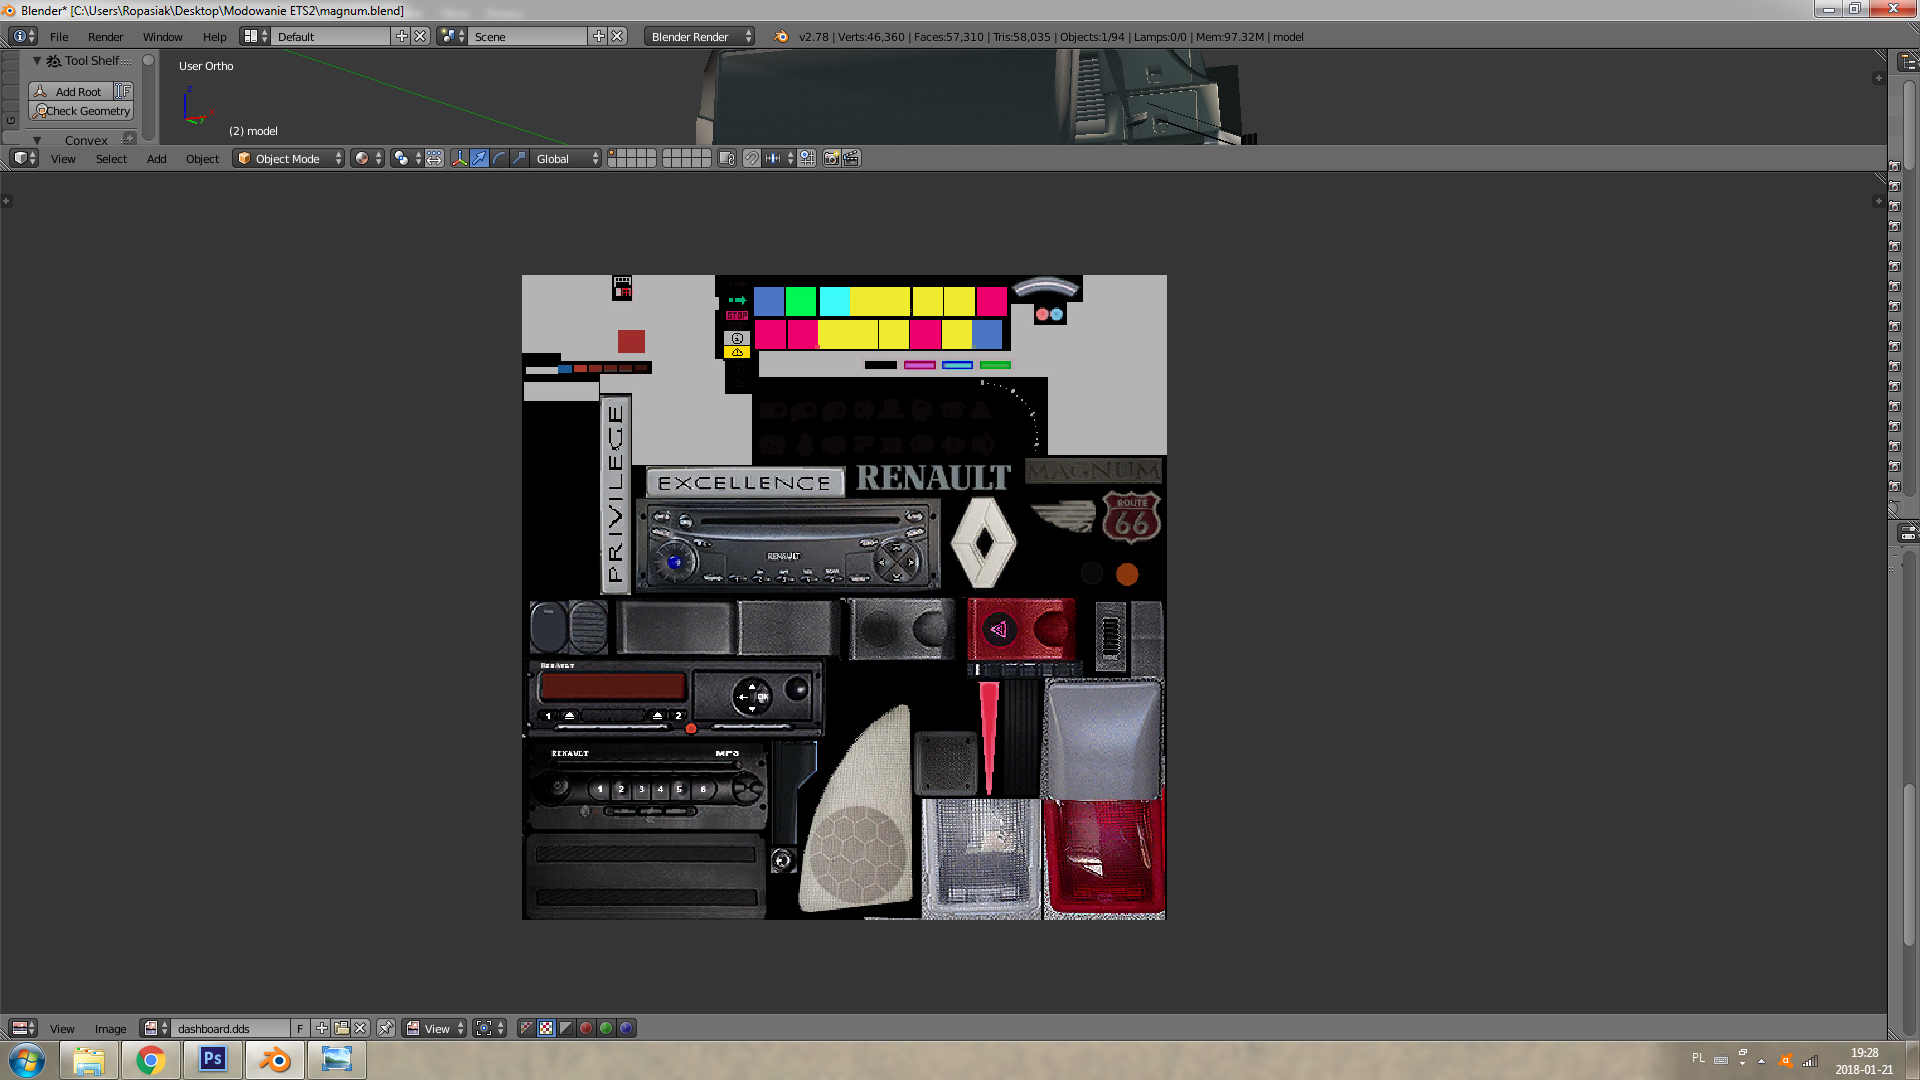Create a new image with plus icon
Screen dimensions: 1920x1080
[321, 1029]
